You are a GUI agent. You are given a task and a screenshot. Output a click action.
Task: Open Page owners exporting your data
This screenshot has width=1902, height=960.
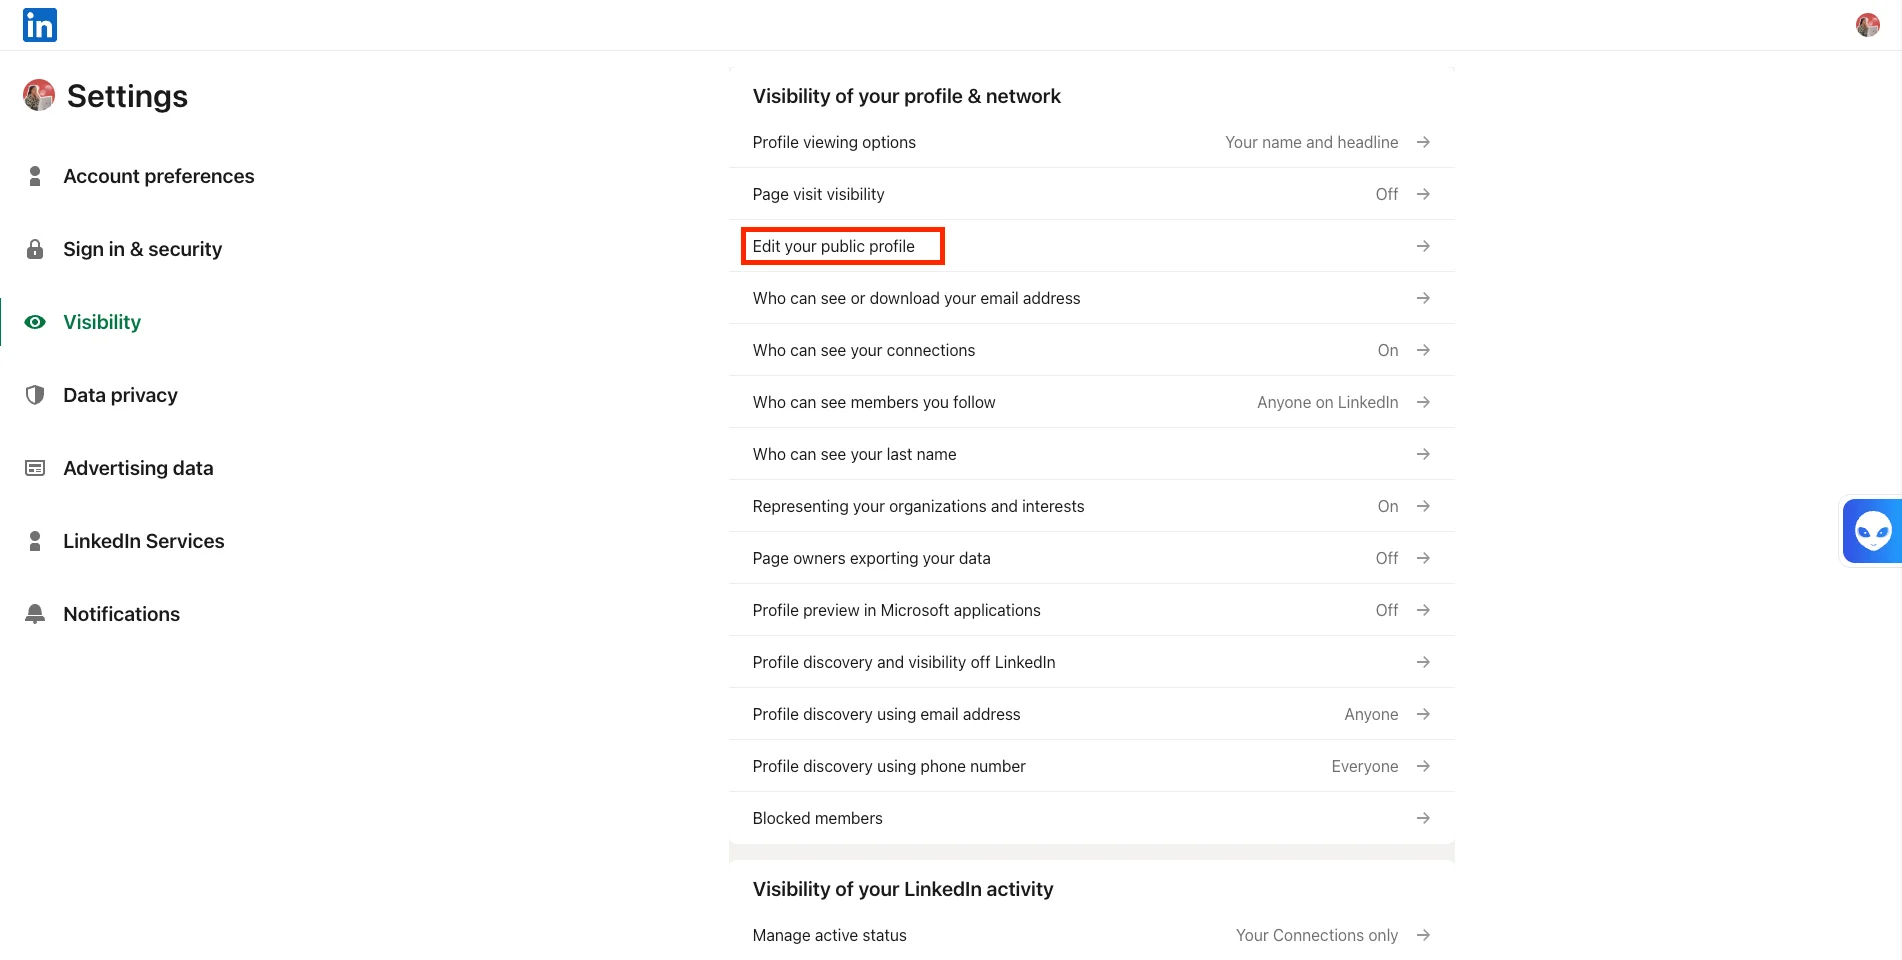pyautogui.click(x=1091, y=558)
